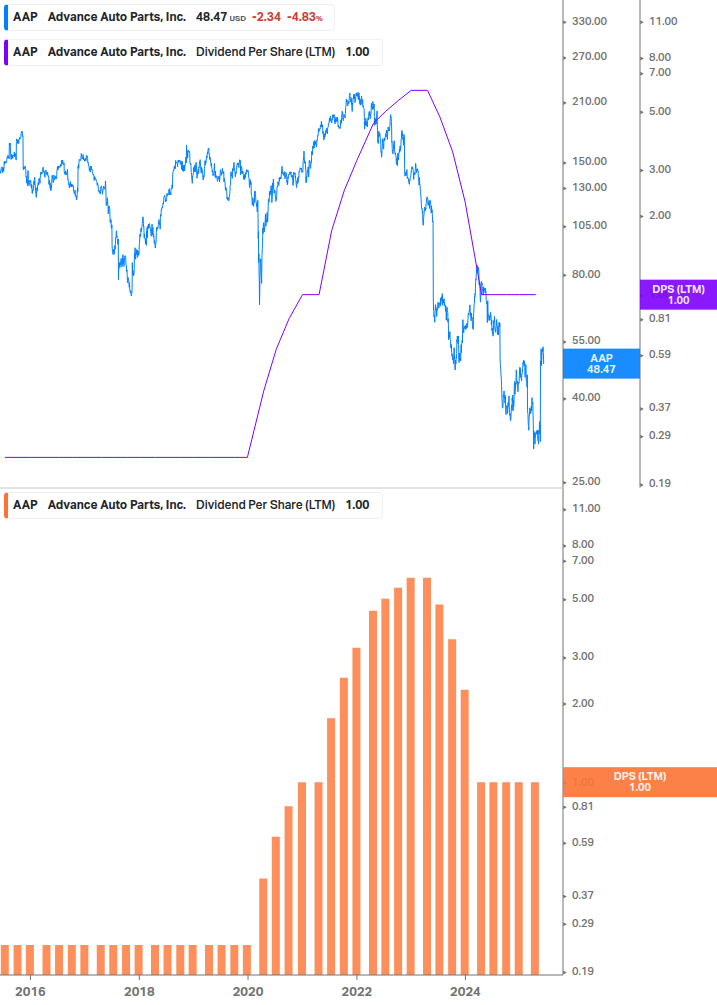Click the orange DPS (LTM) 1.00 axis tag

(639, 782)
